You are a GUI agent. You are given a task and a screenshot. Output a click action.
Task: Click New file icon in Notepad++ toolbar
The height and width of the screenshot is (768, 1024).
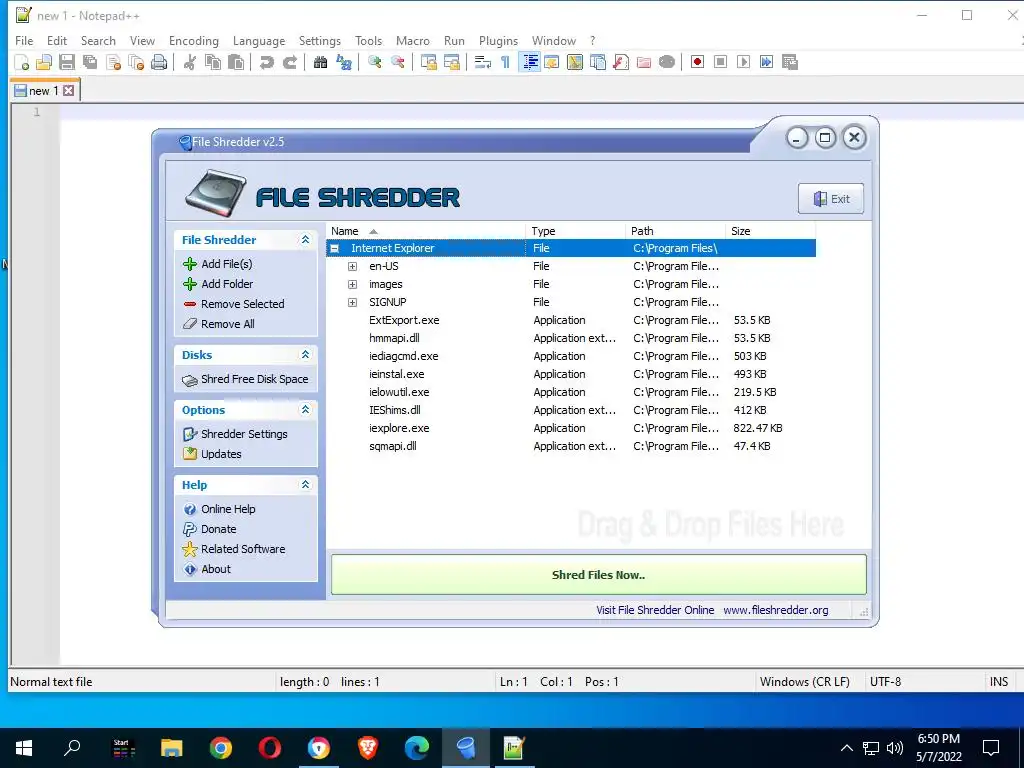click(x=22, y=62)
